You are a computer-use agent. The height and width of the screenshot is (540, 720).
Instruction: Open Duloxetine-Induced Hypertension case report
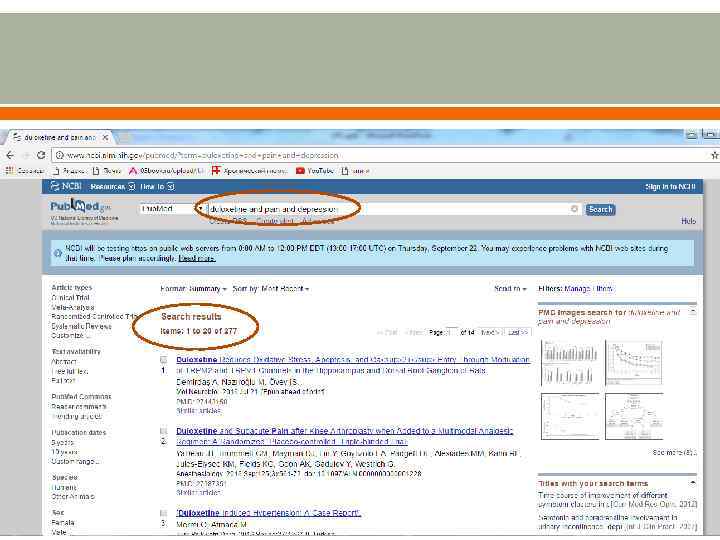coord(269,513)
